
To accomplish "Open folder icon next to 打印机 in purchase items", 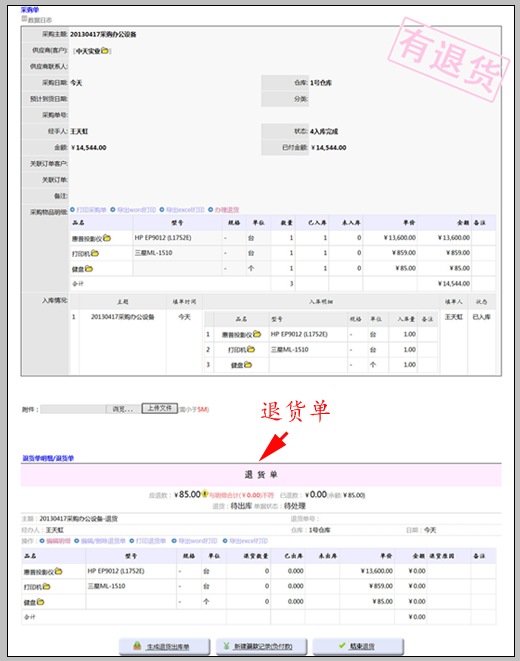I will coord(95,253).
